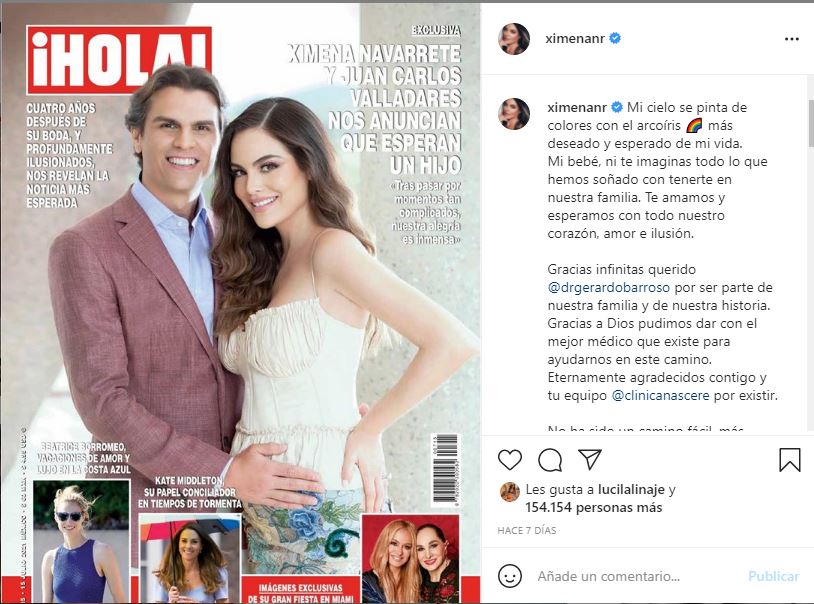This screenshot has width=814, height=604.
Task: Open ximenanr profile picture in header
Action: [514, 38]
